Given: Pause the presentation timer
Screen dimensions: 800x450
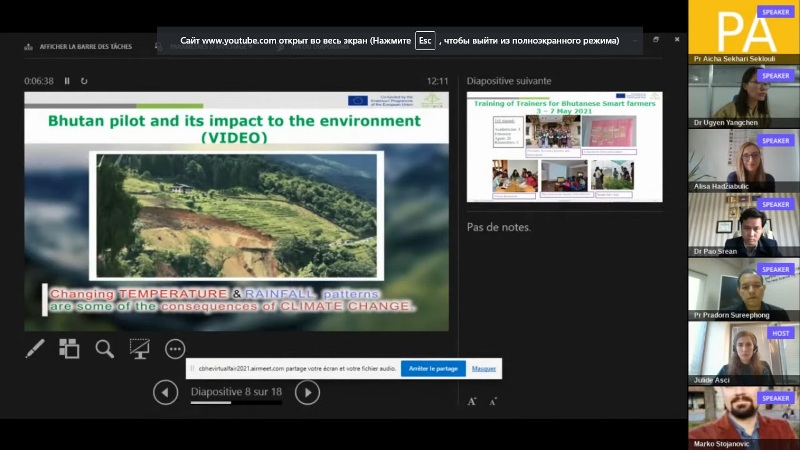Looking at the screenshot, I should tap(67, 81).
